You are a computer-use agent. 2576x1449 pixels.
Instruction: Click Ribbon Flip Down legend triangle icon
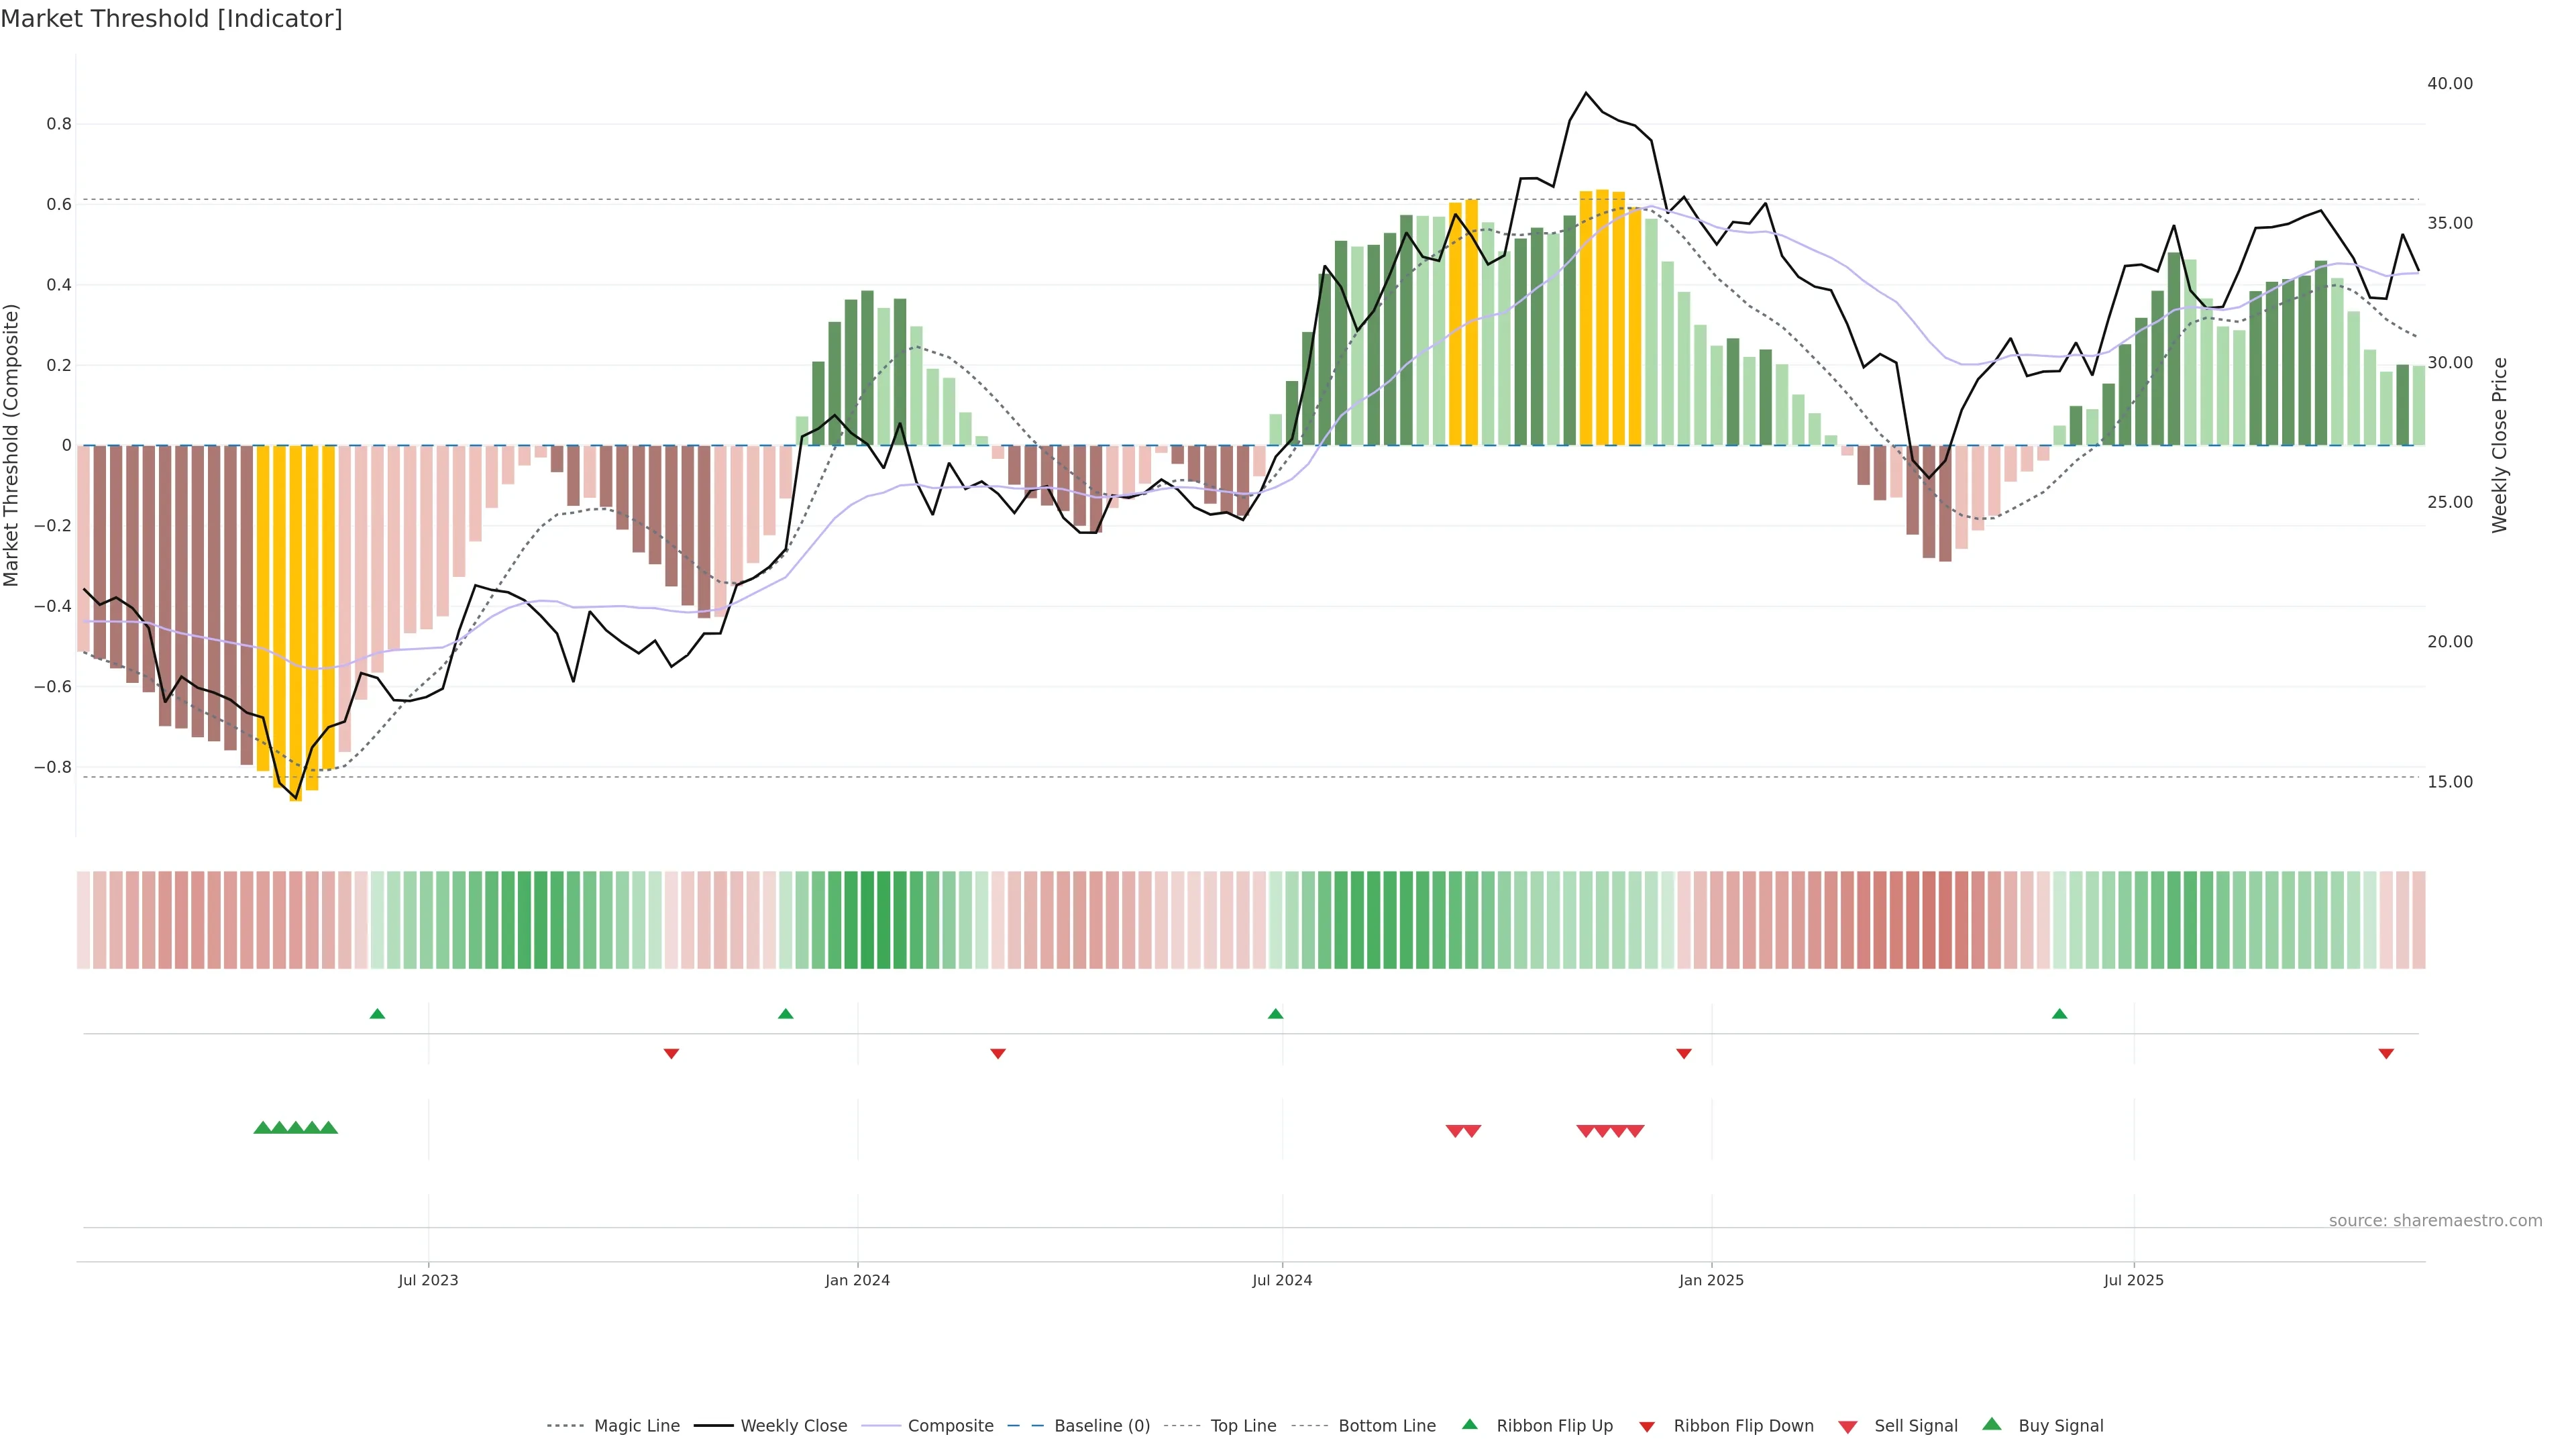(x=1647, y=1426)
